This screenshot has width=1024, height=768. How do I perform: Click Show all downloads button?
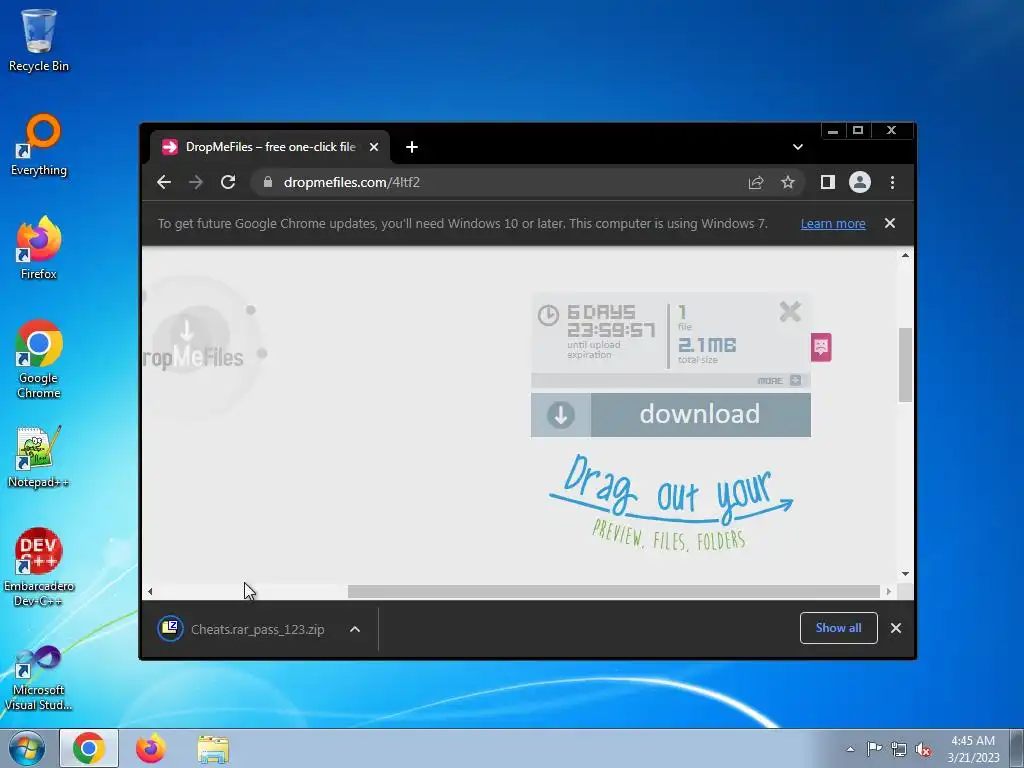pos(838,628)
